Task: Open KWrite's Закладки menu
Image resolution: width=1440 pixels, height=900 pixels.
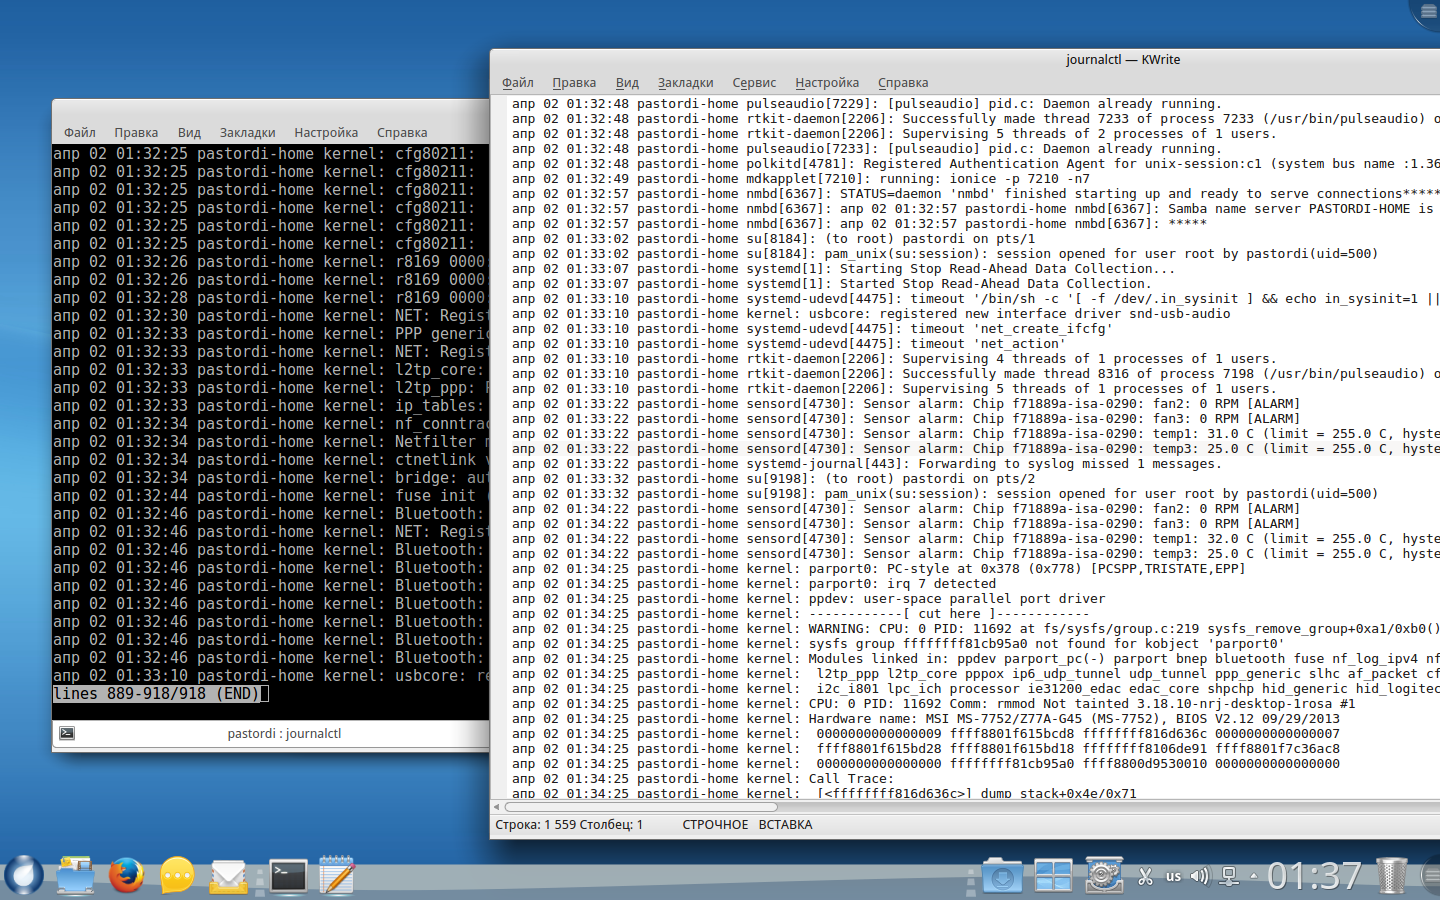Action: point(685,83)
